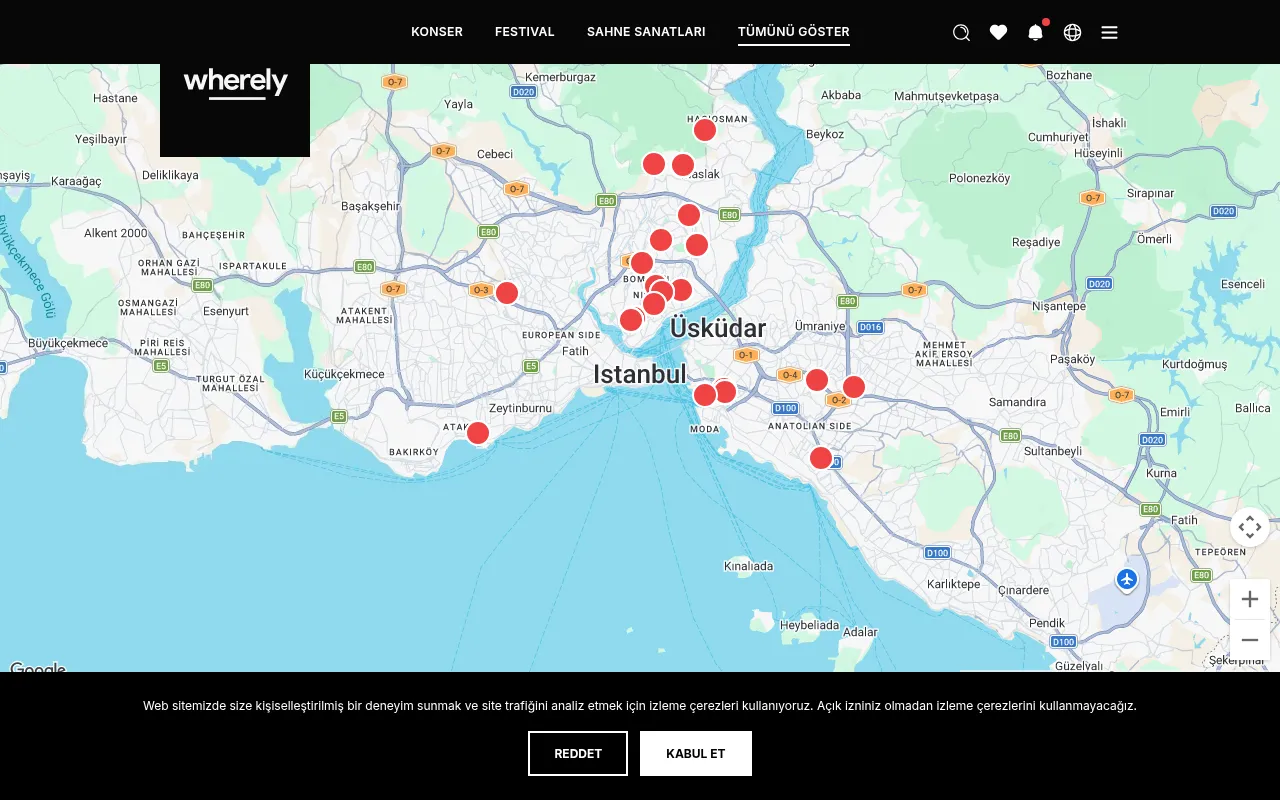Viewport: 1280px width, 800px height.
Task: Click the Sultanbeyli map label
Action: tap(1053, 451)
